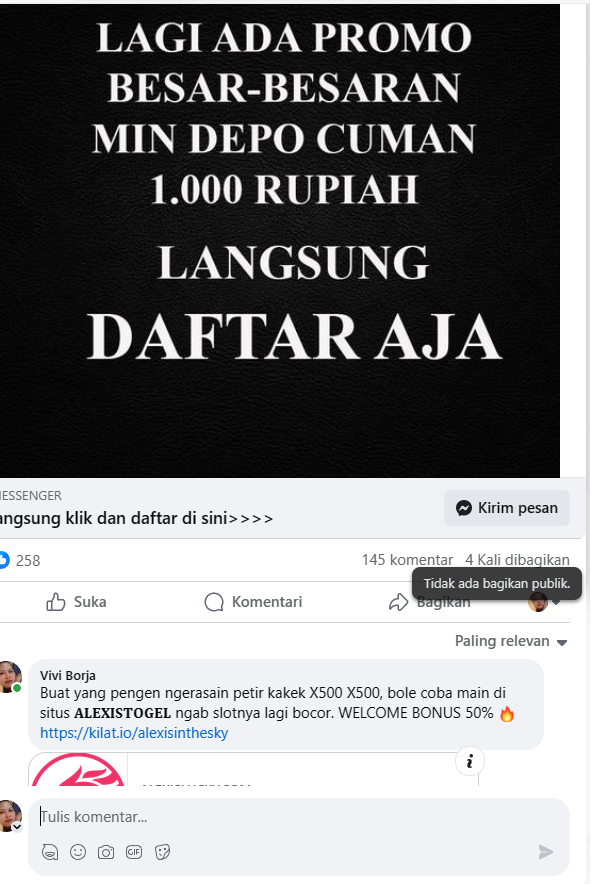Insert an emoji with the smiley icon

(78, 852)
